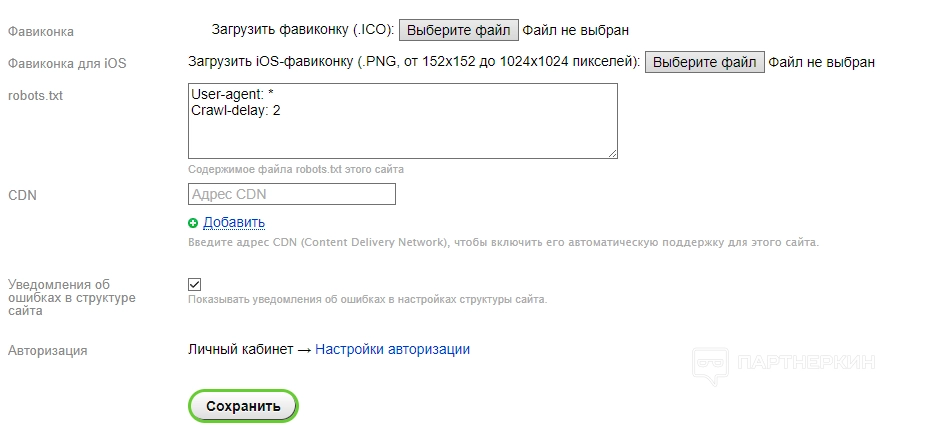This screenshot has width=926, height=438.
Task: Click the green plus icon beside Добавить
Action: pos(193,223)
